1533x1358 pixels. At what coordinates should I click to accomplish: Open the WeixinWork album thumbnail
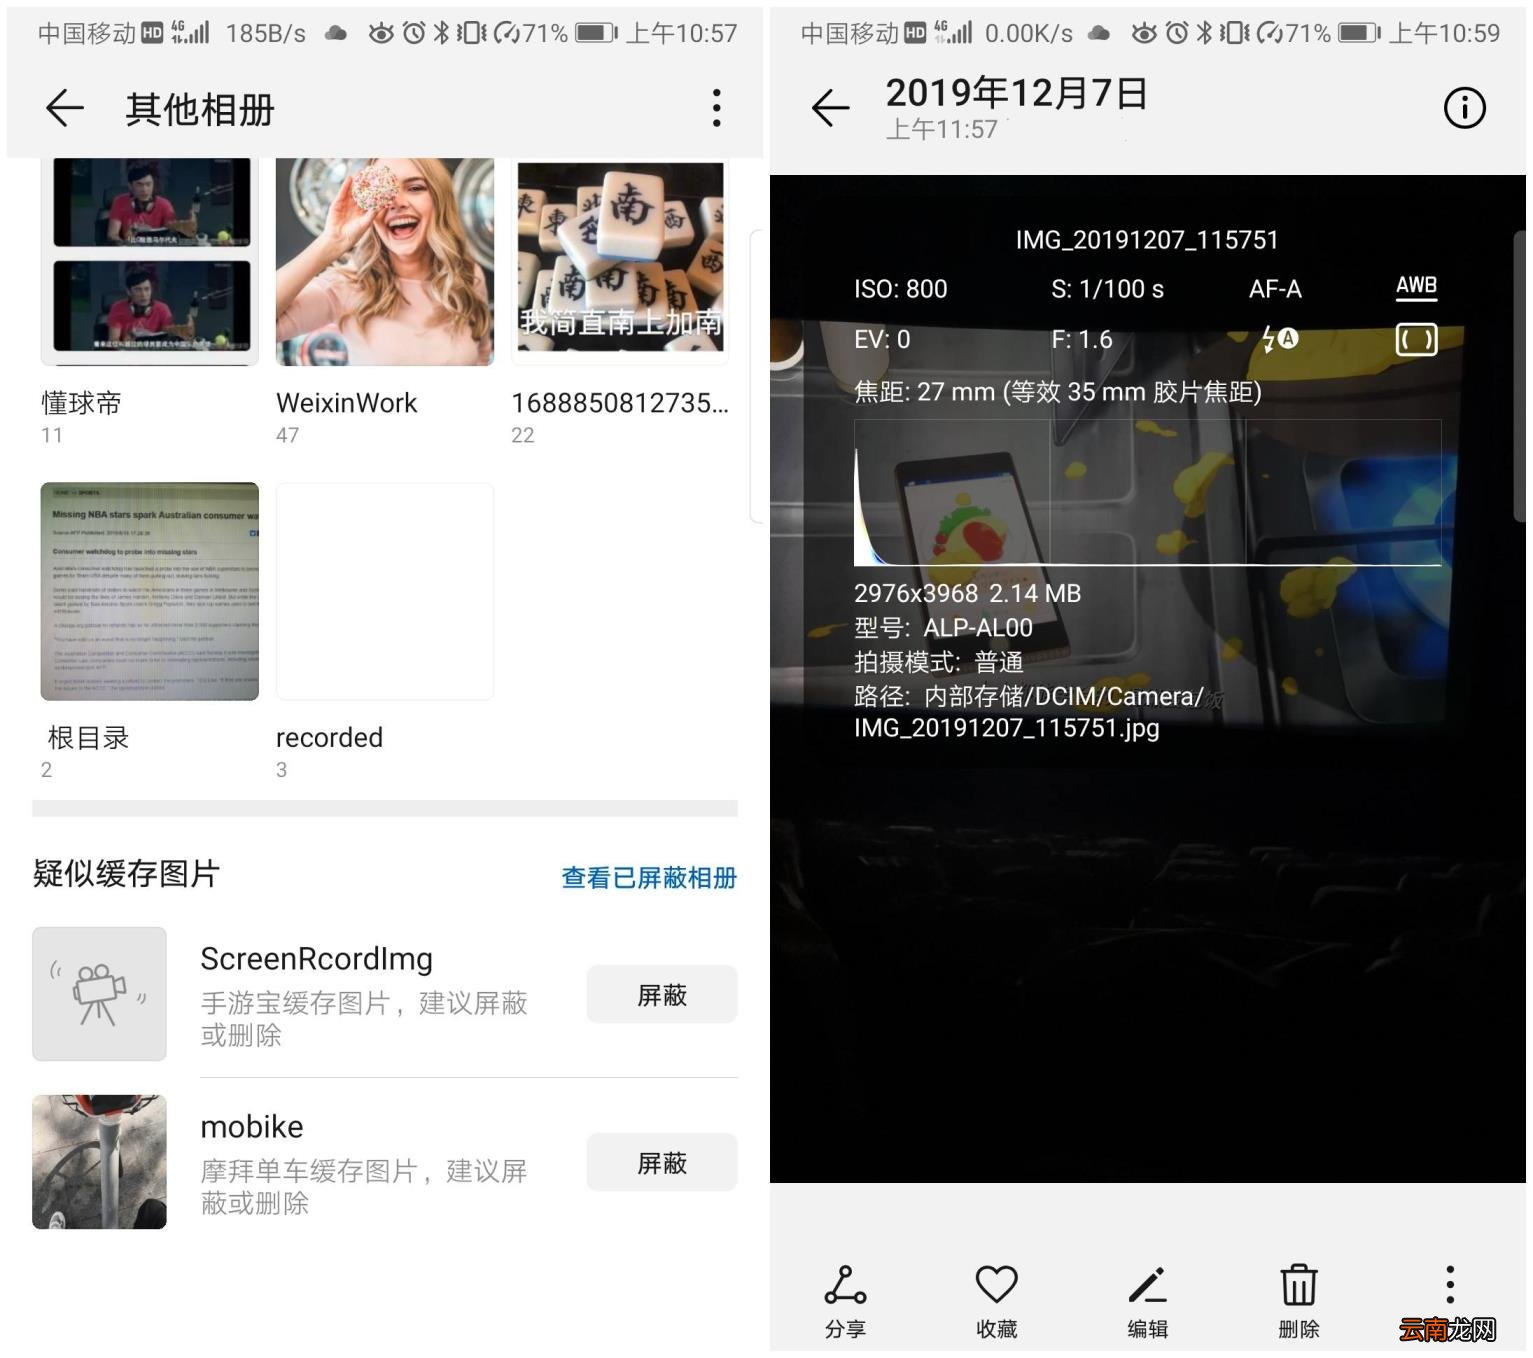pos(385,262)
